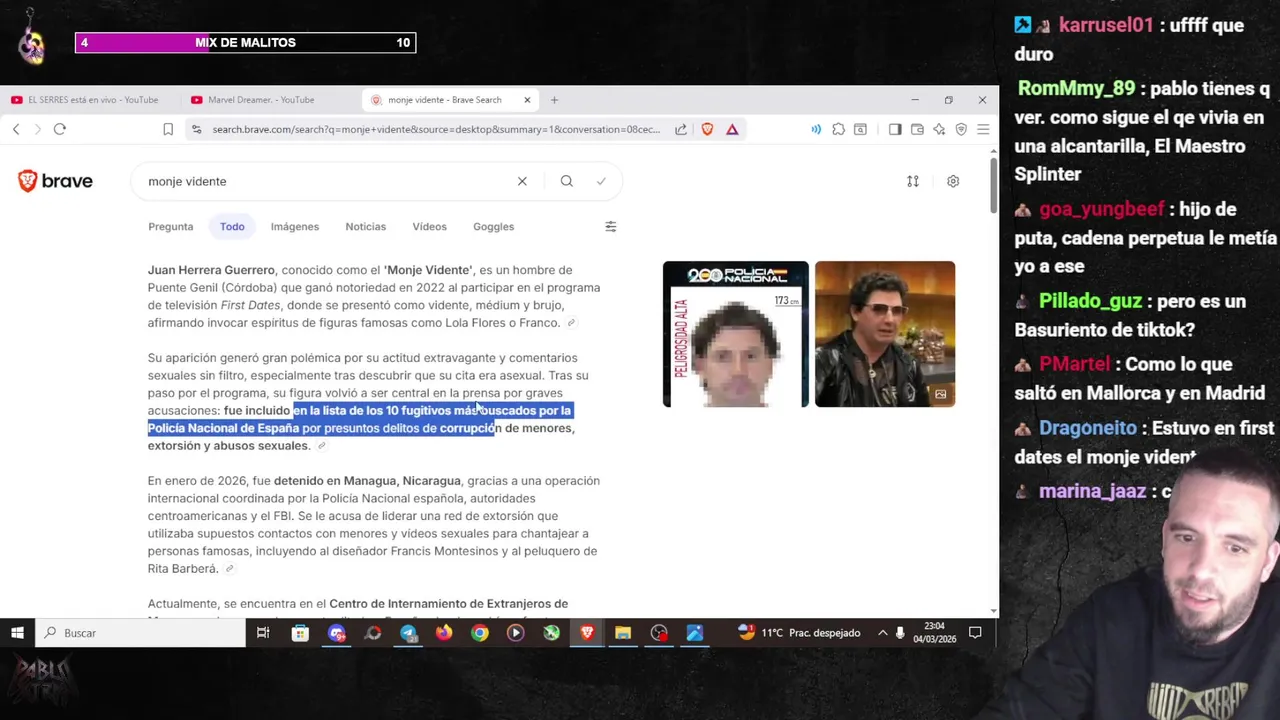Image resolution: width=1280 pixels, height=720 pixels.
Task: Show hidden system tray icons chevron
Action: tap(882, 633)
